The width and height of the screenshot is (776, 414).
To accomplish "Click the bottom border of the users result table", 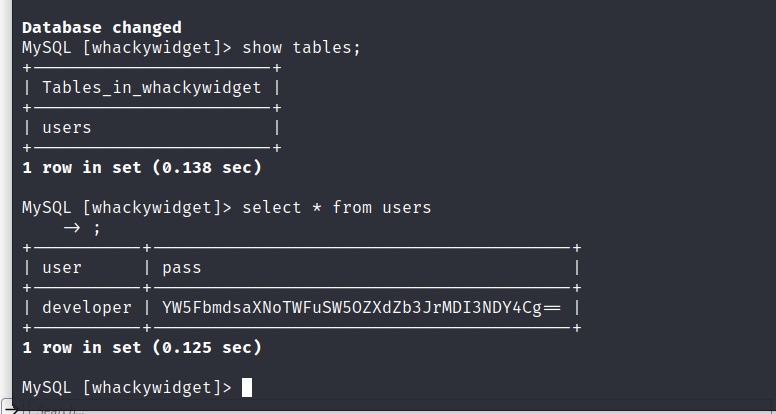I will click(x=301, y=327).
